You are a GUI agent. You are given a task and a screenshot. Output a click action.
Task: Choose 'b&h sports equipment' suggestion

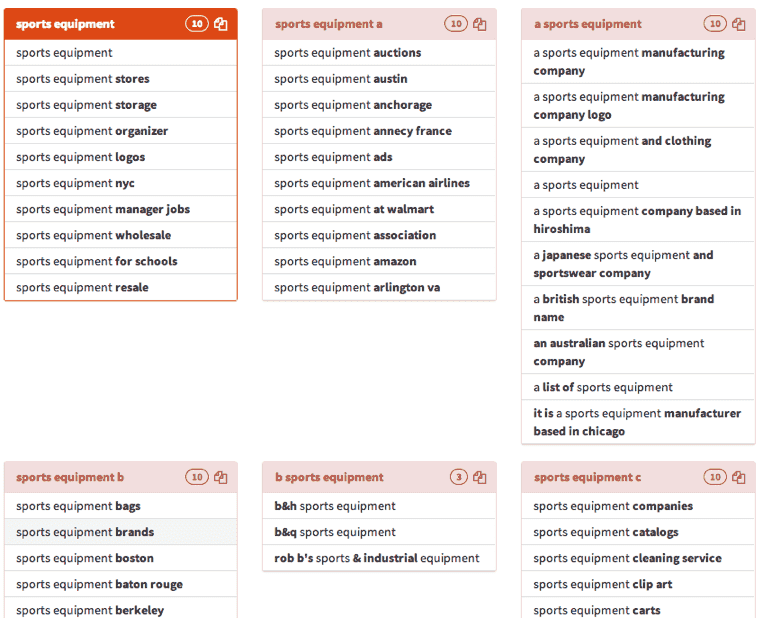pyautogui.click(x=379, y=506)
